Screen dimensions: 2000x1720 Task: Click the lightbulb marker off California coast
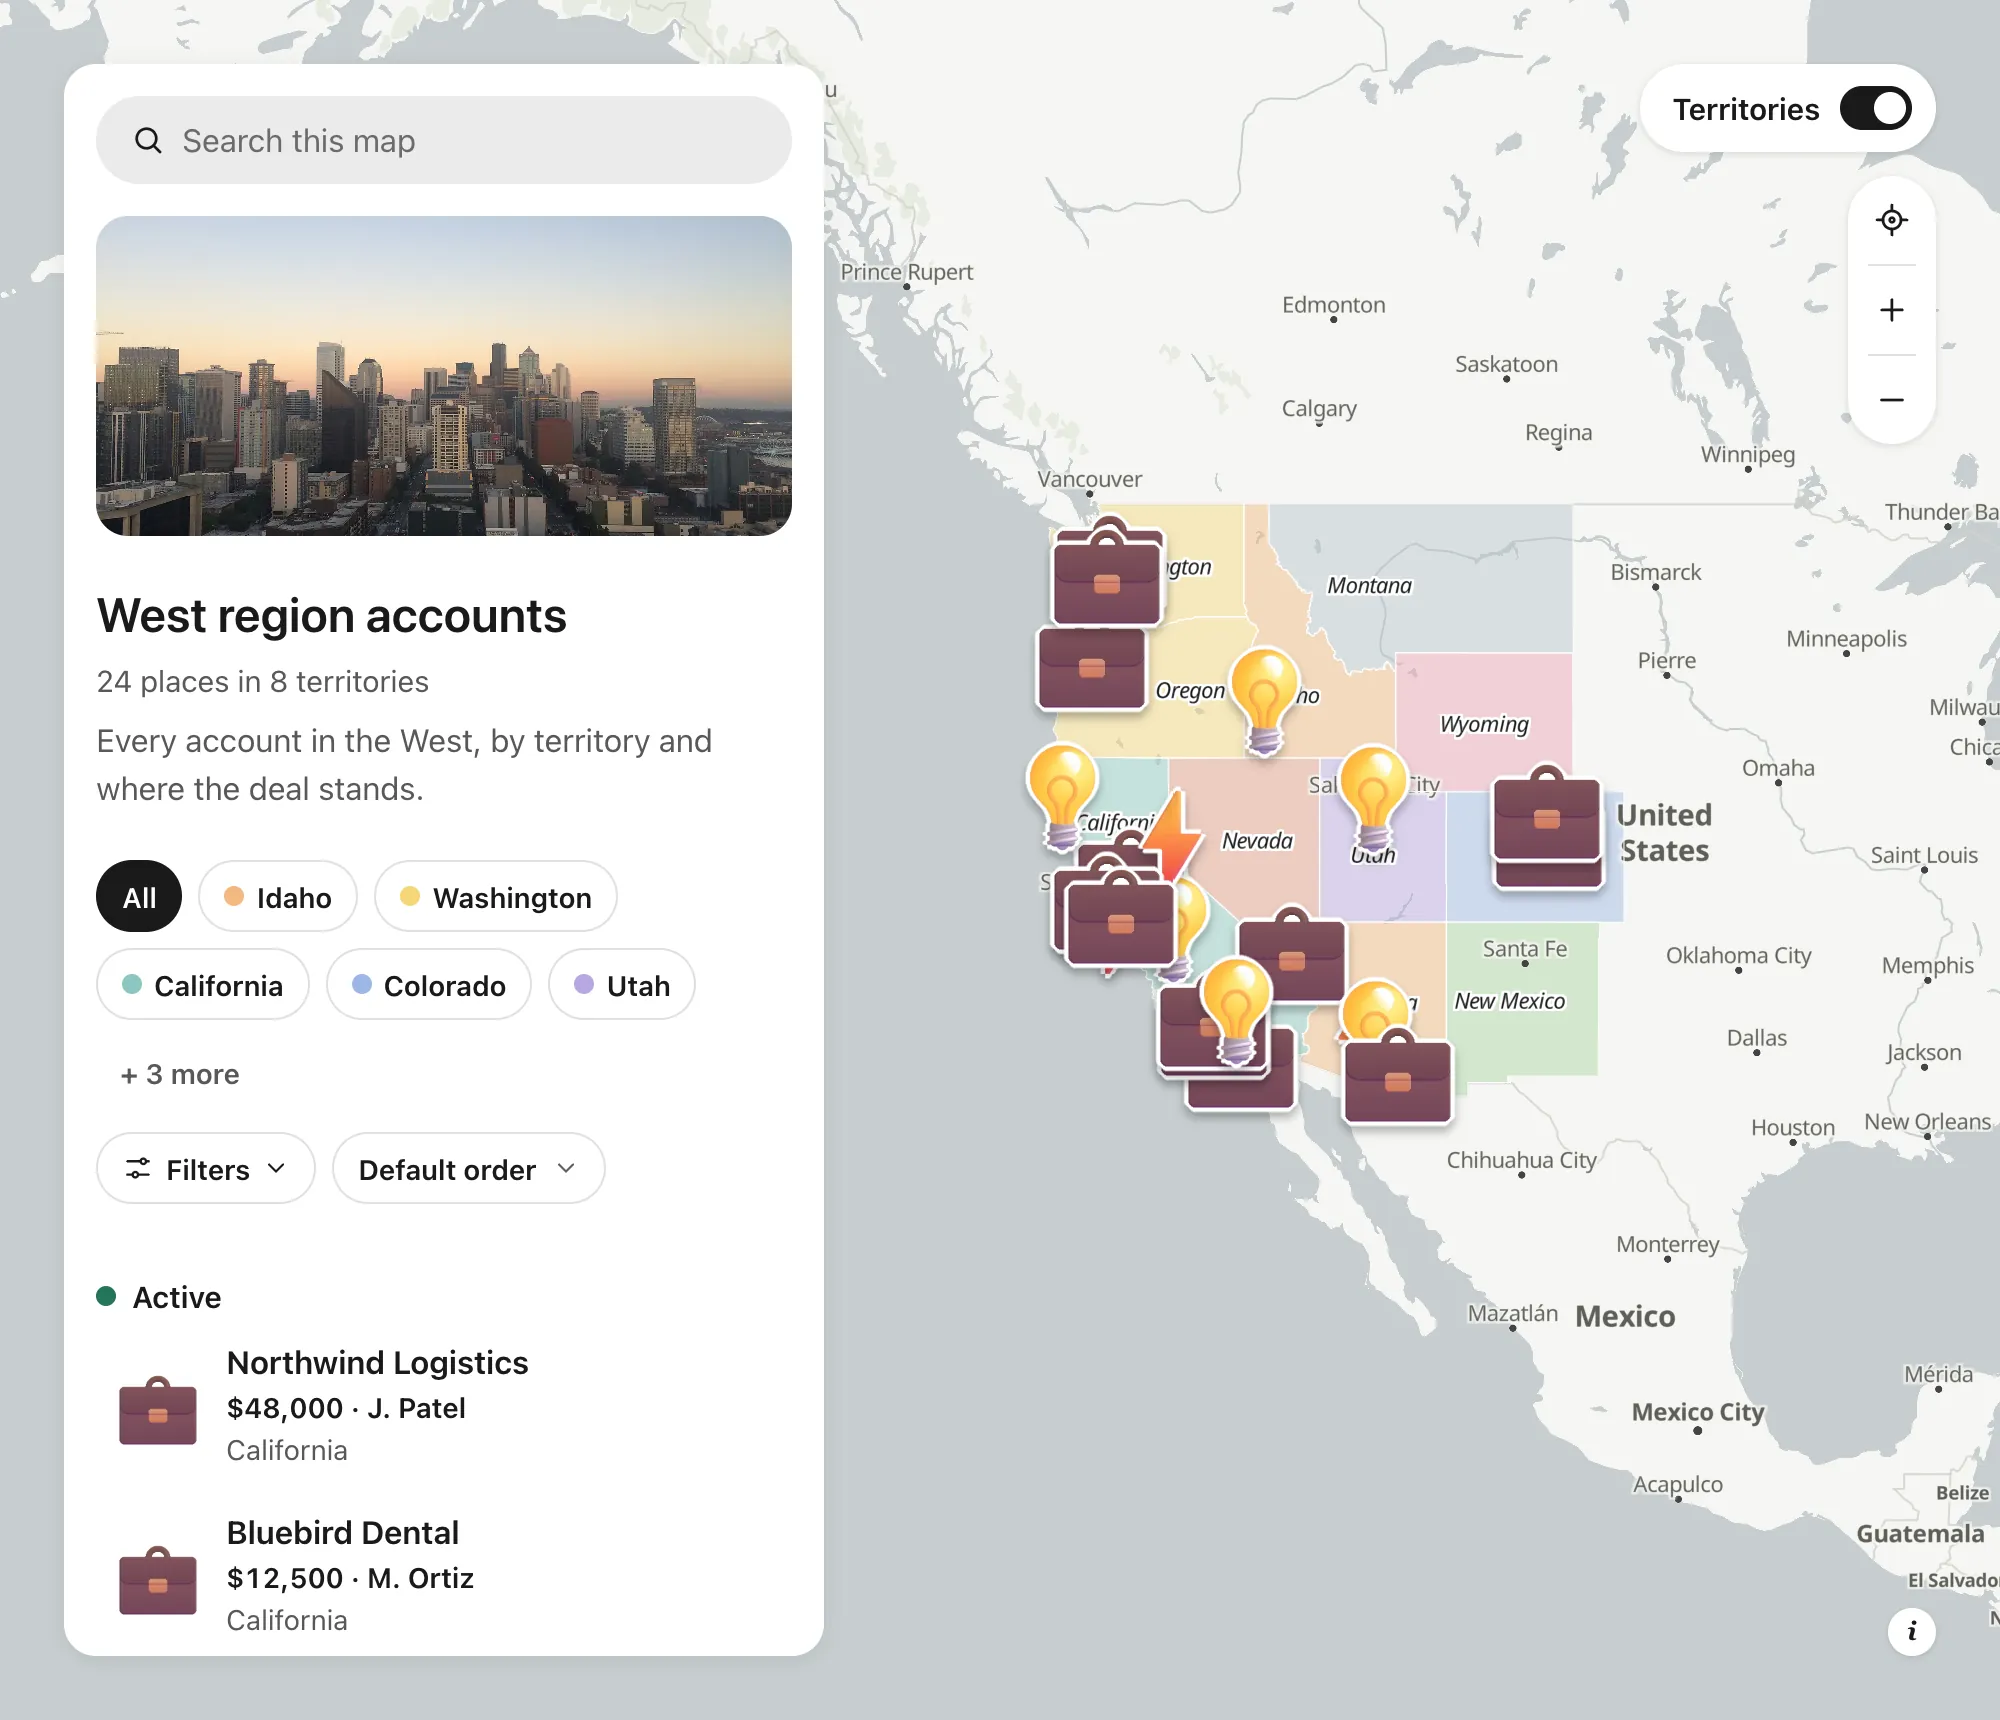click(1062, 797)
